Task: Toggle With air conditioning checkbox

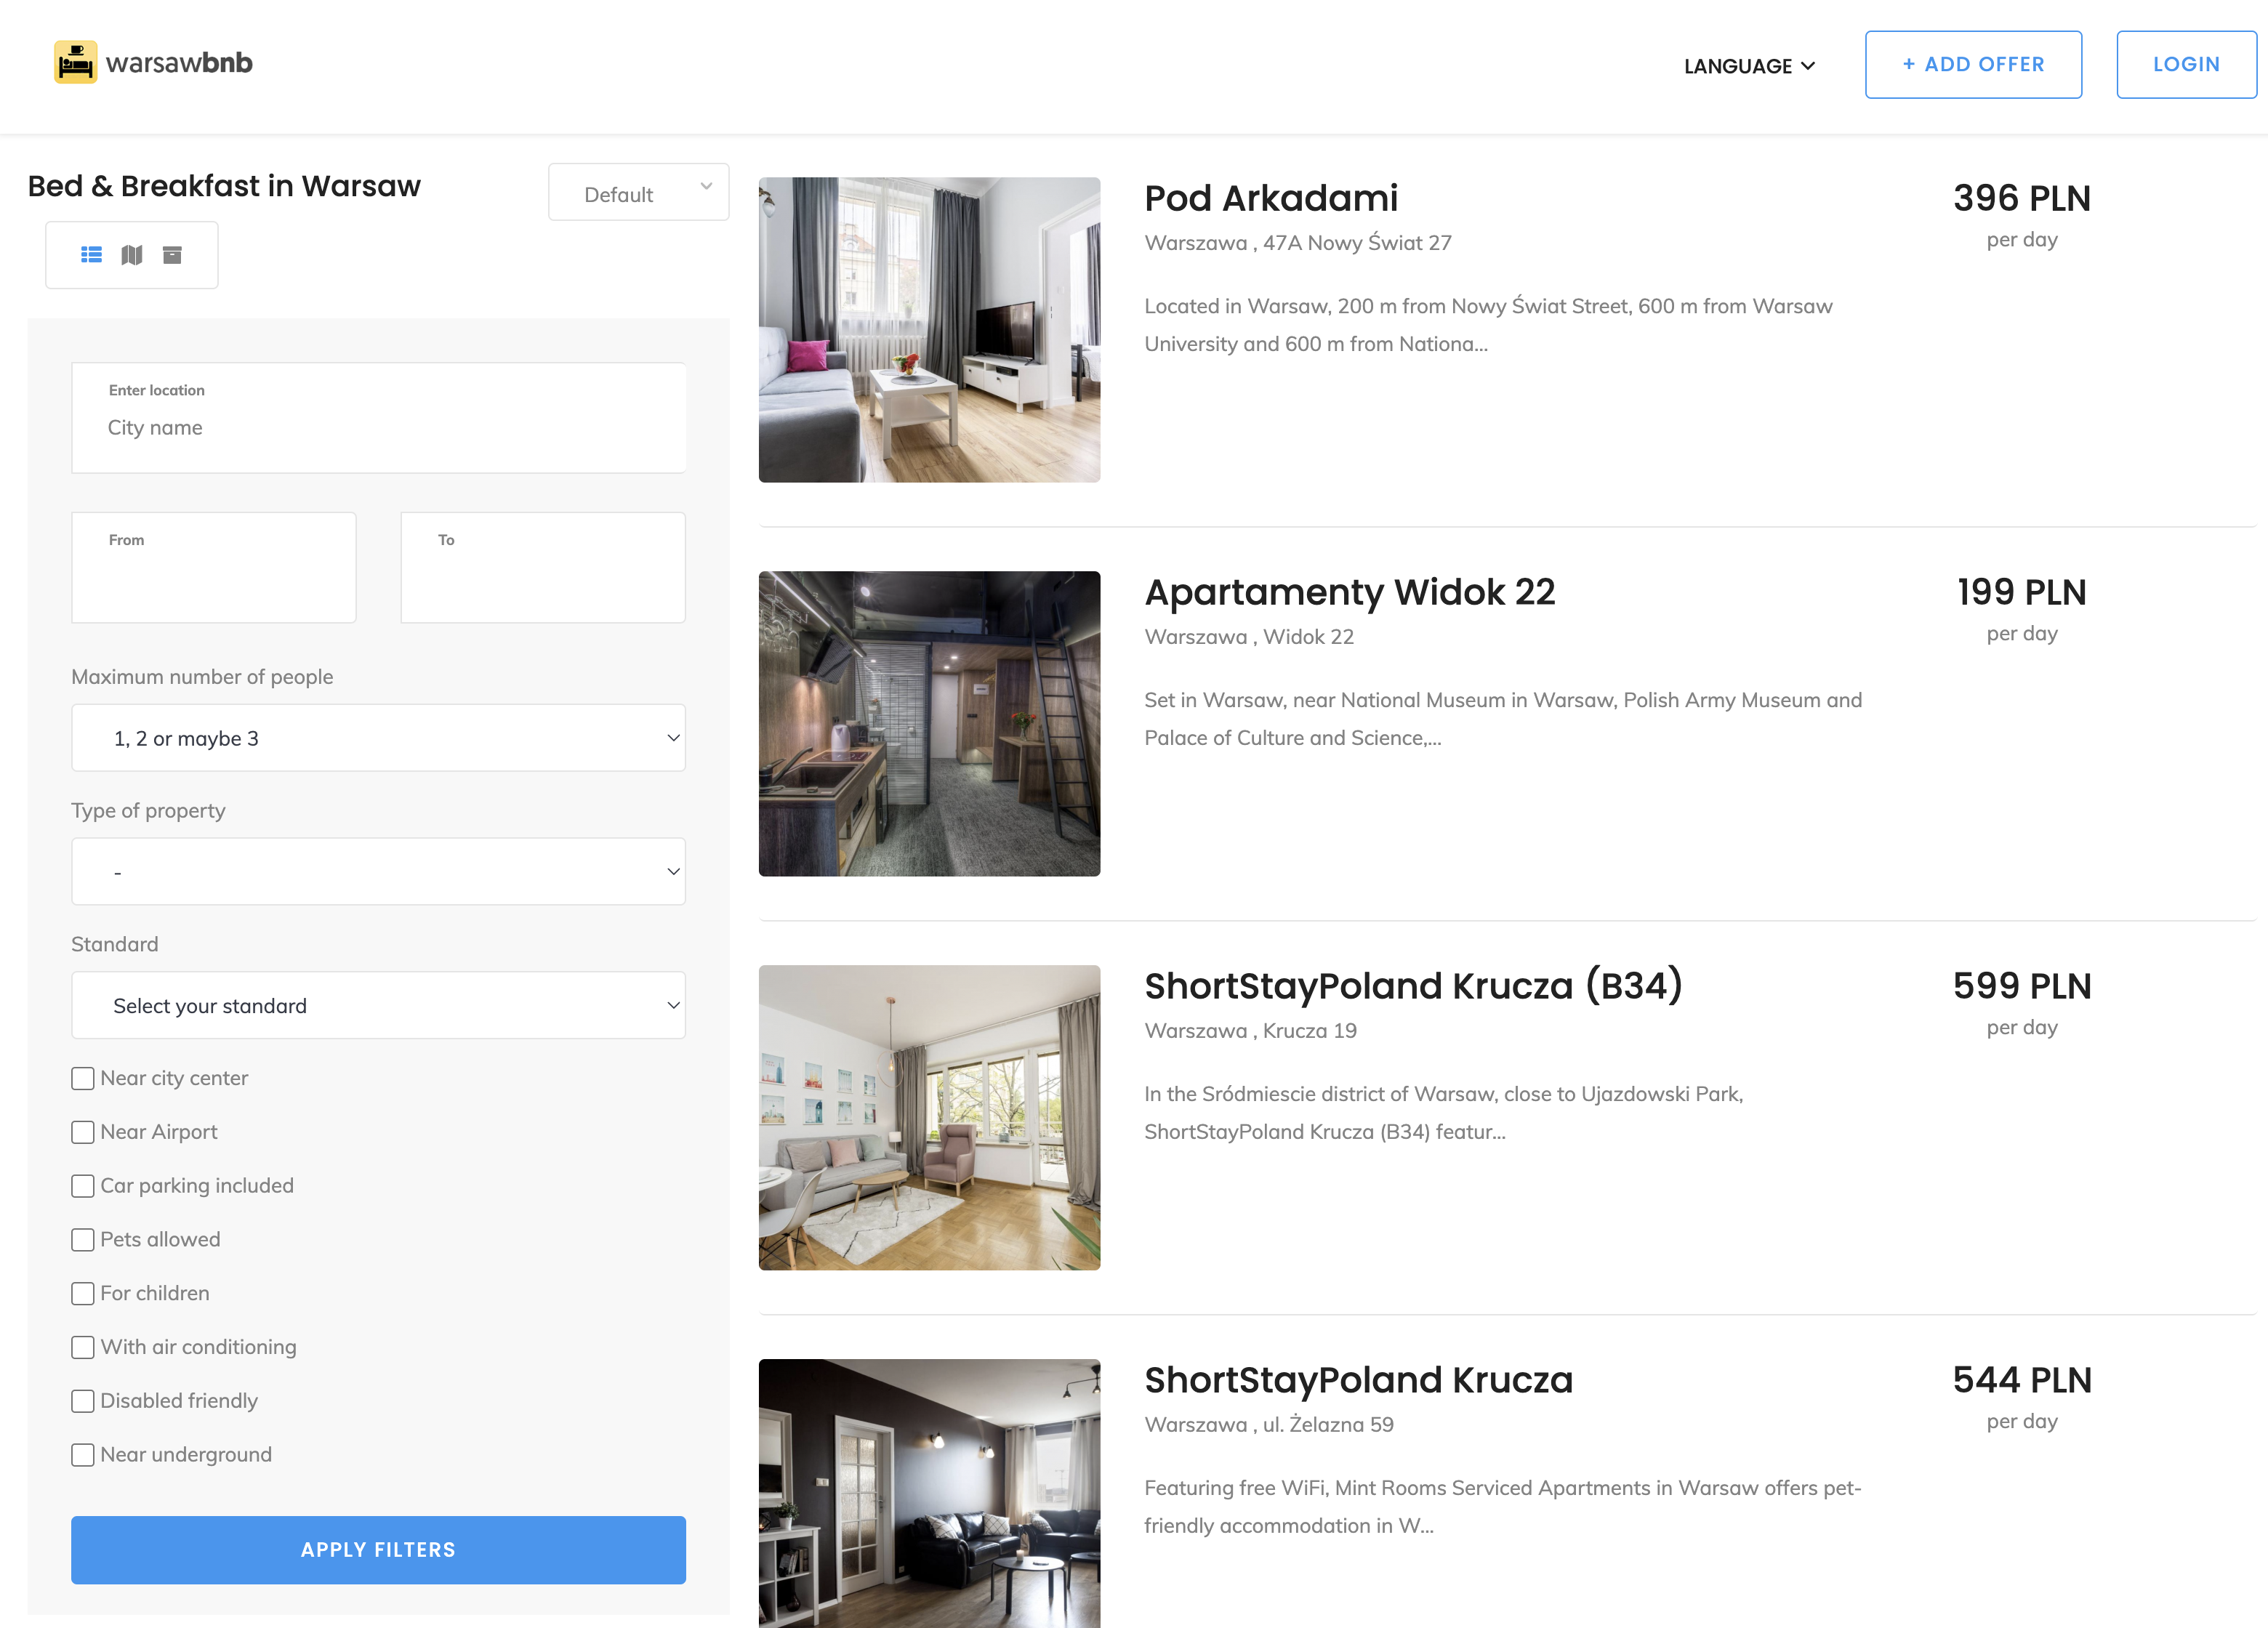Action: (x=83, y=1347)
